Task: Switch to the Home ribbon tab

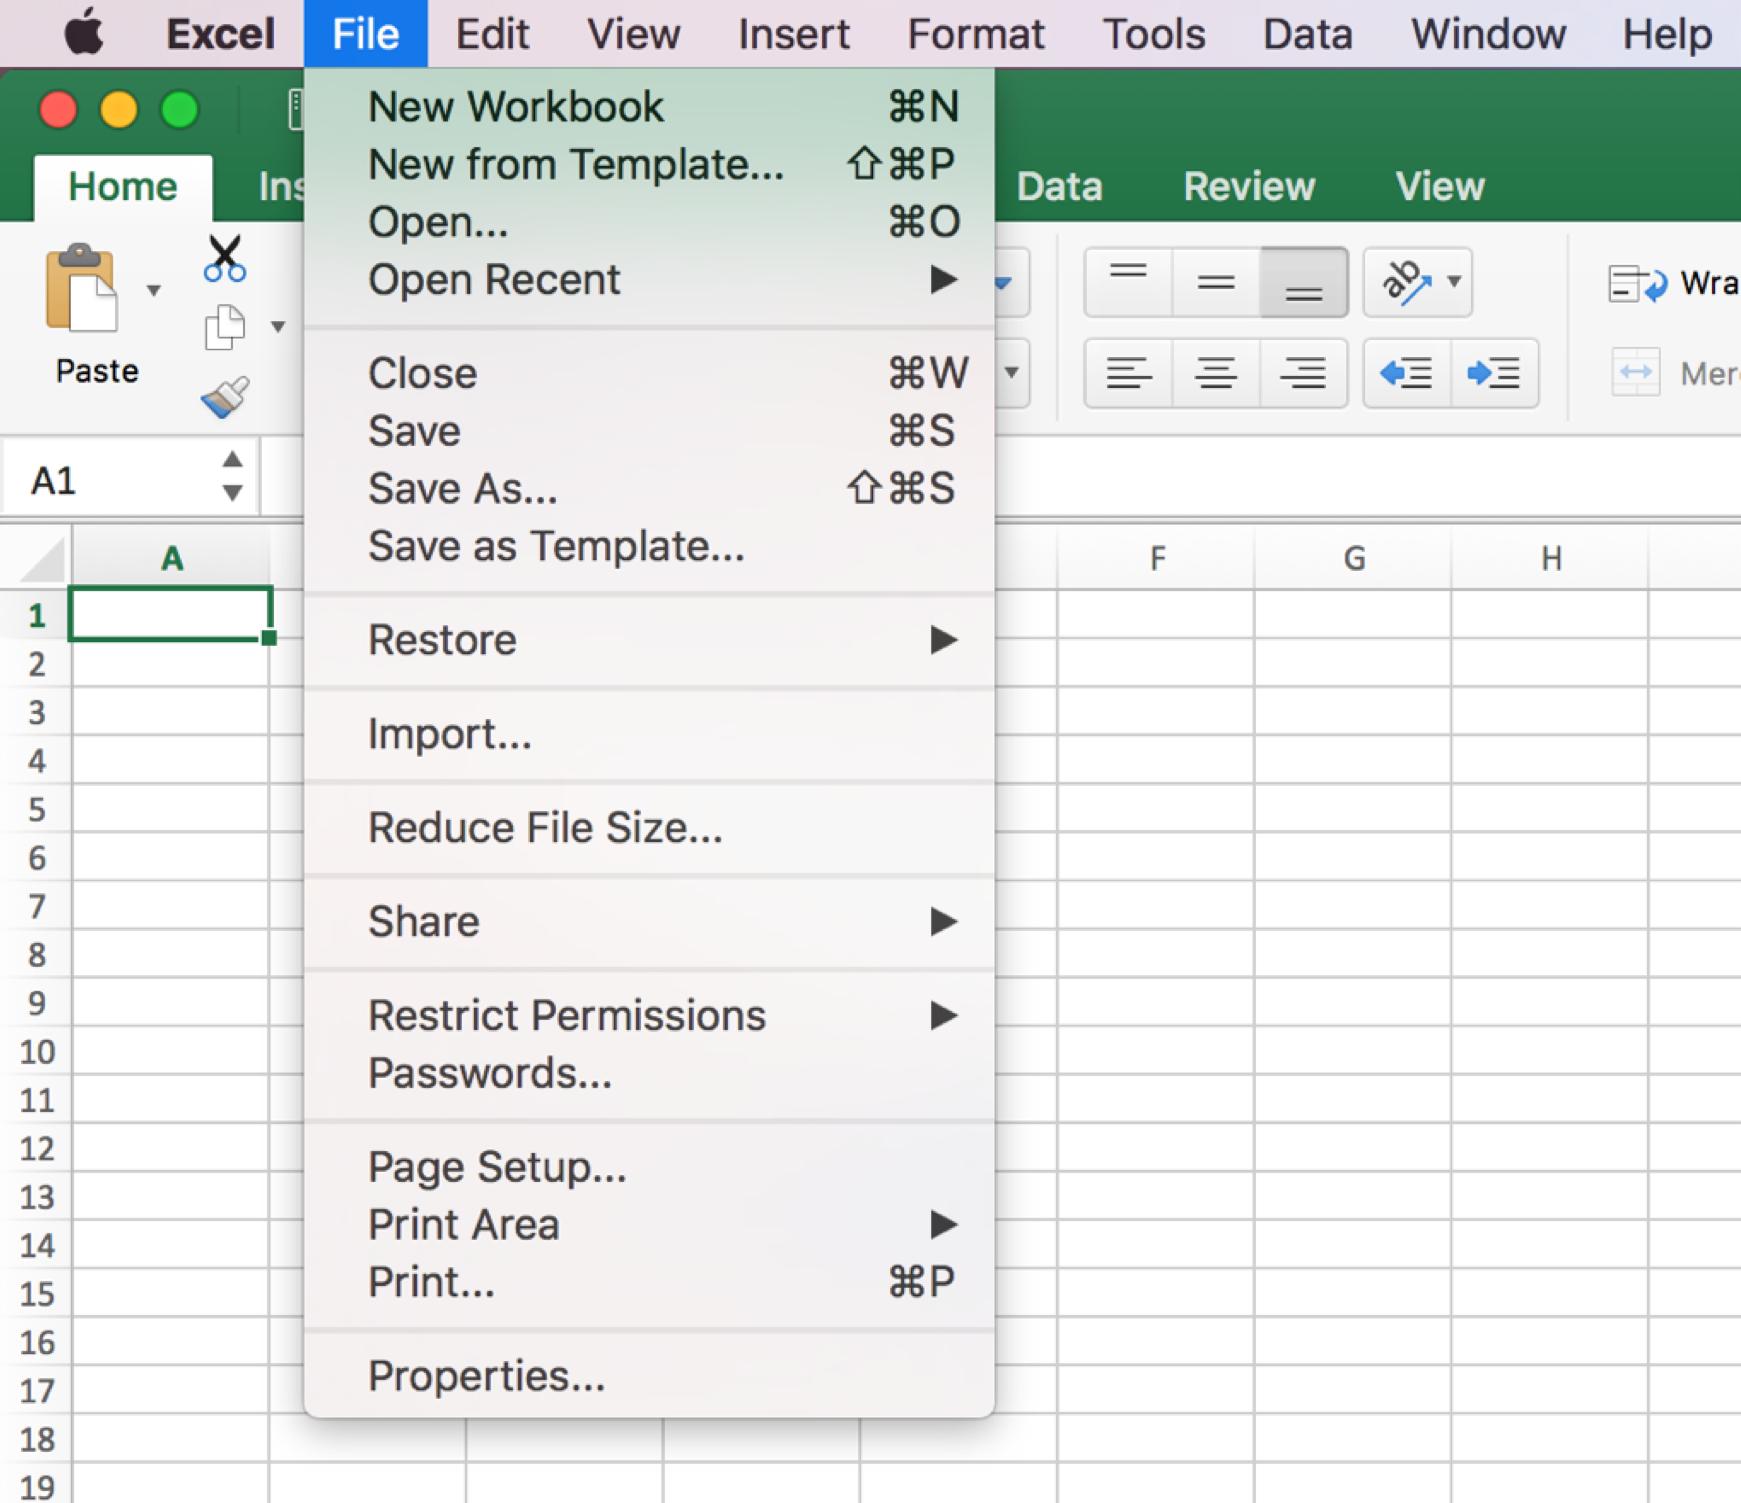Action: tap(123, 187)
